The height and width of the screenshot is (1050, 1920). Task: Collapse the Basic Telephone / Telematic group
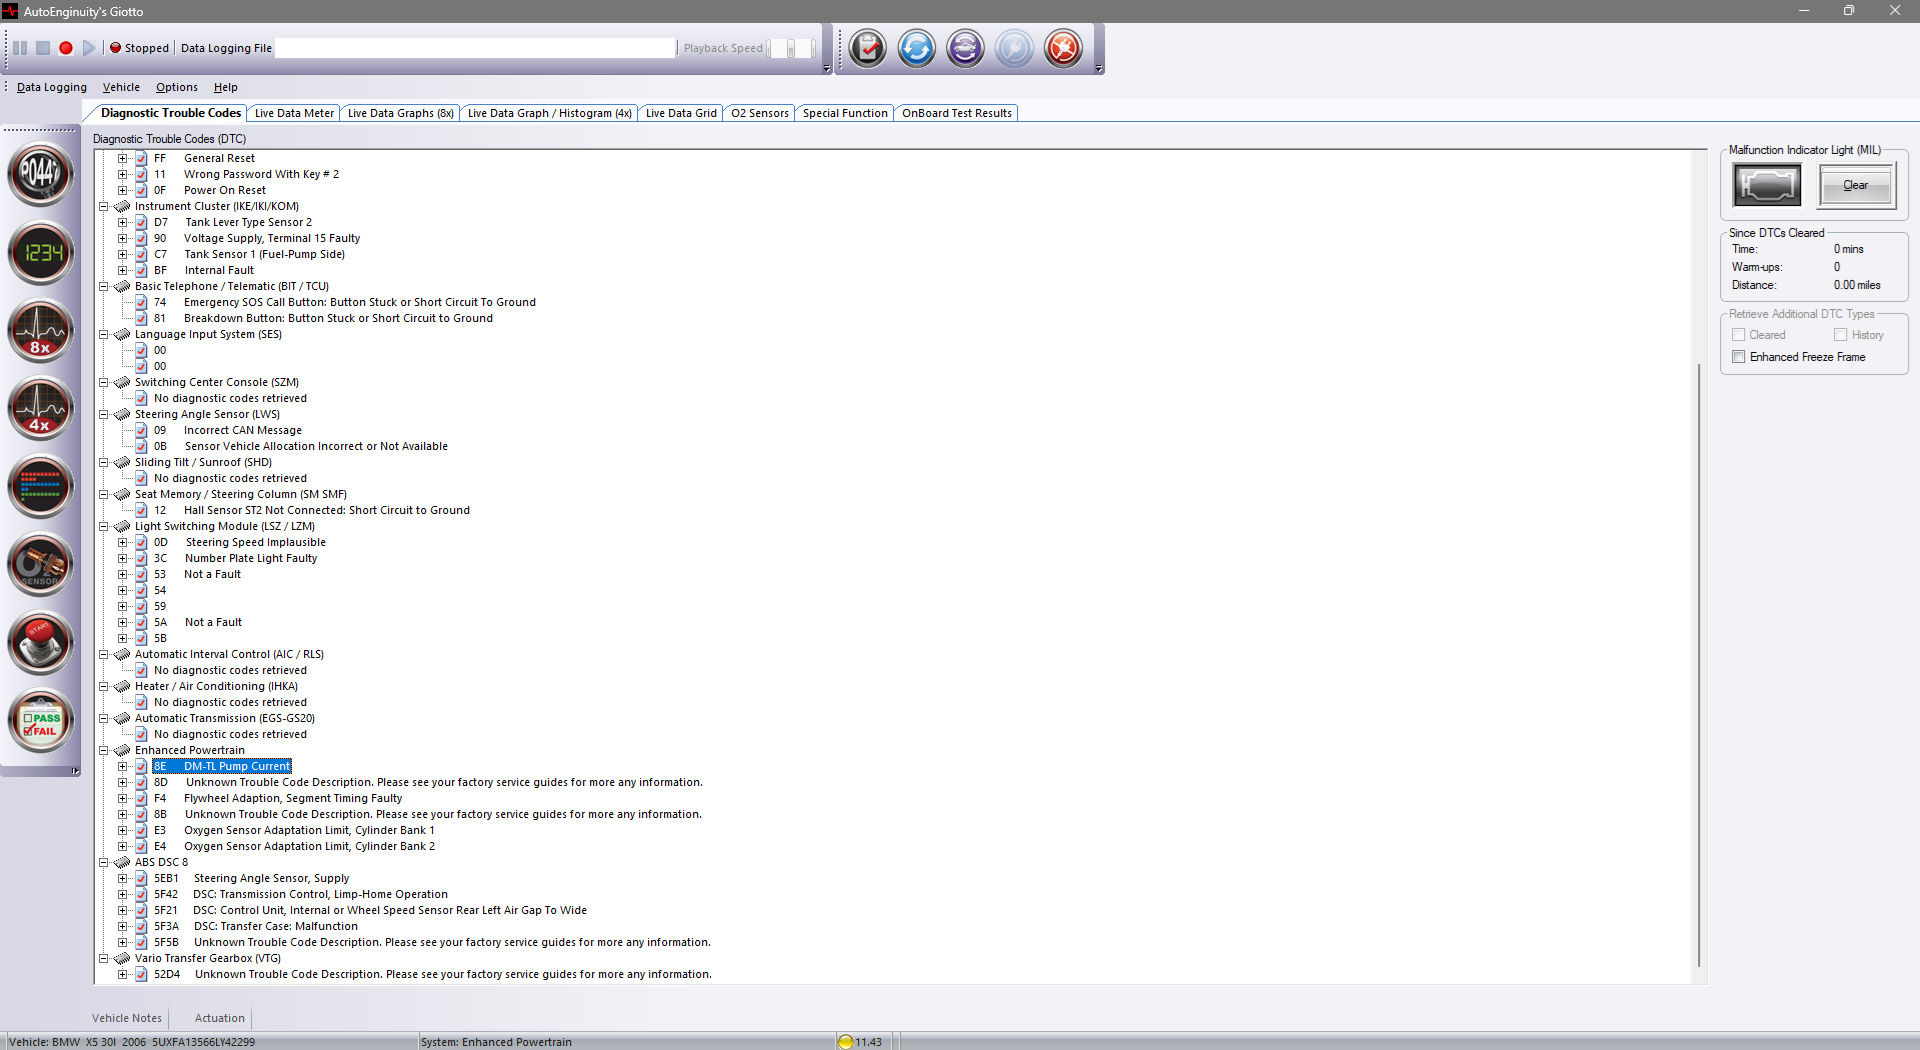pyautogui.click(x=103, y=286)
